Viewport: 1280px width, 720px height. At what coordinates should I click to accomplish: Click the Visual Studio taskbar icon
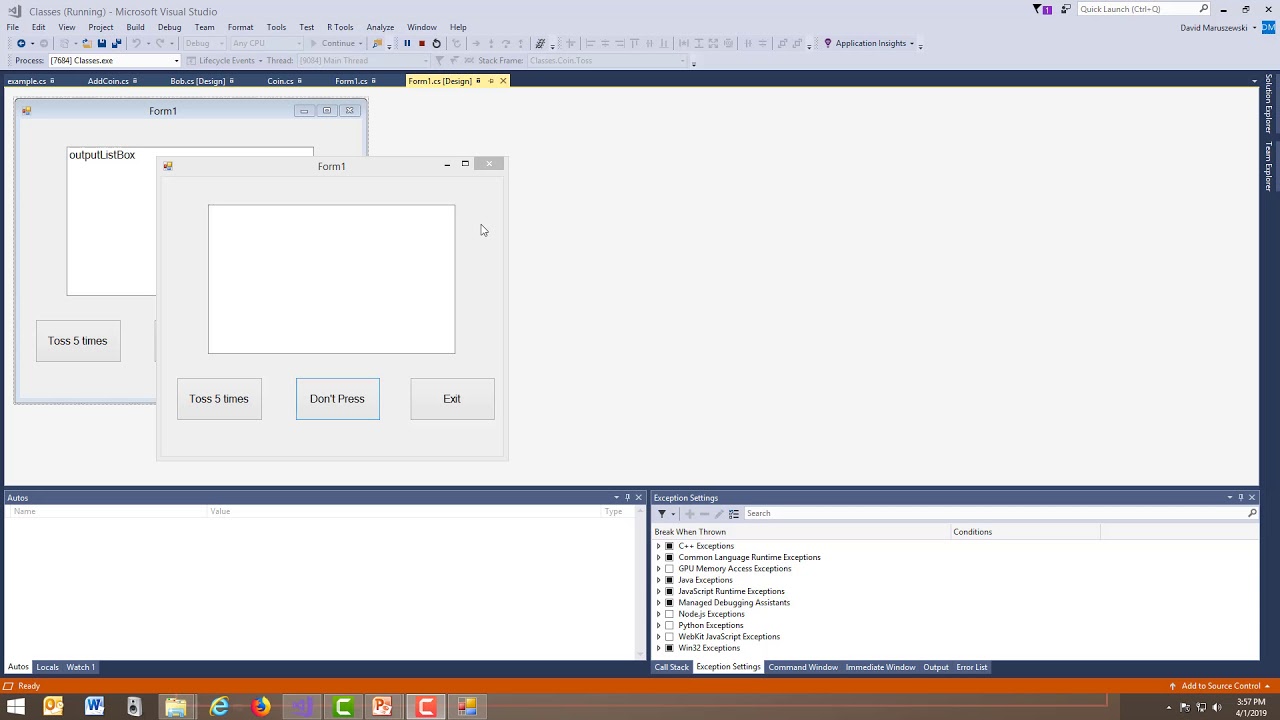tap(302, 707)
